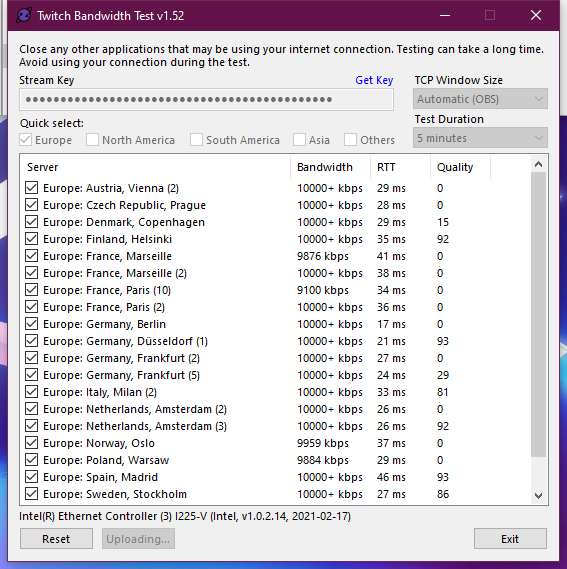Click the '9876 kbps' bandwidth value
This screenshot has width=567, height=569.
[x=323, y=256]
